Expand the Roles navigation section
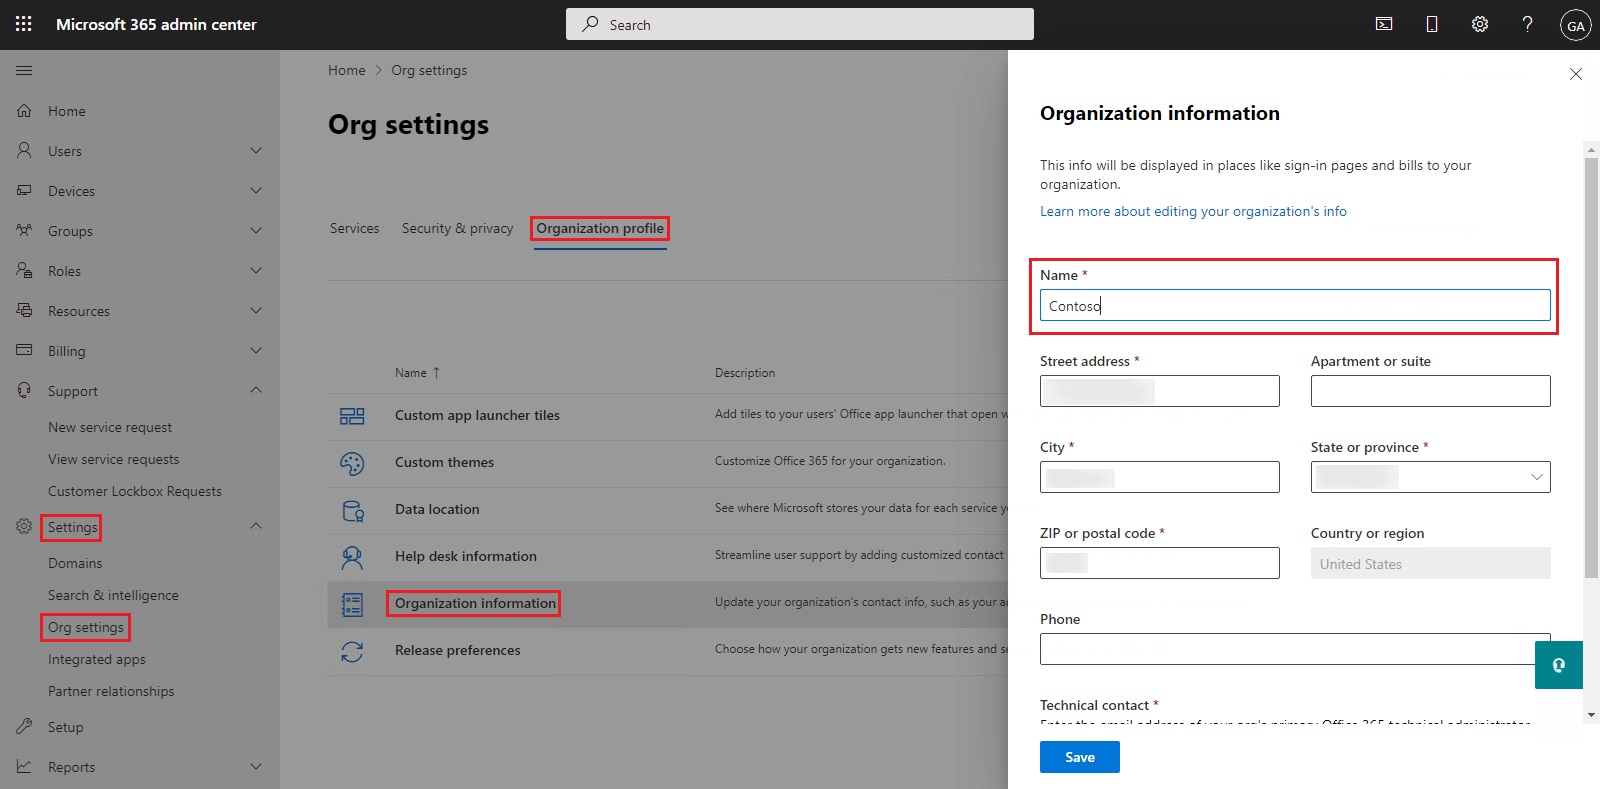 click(x=256, y=271)
